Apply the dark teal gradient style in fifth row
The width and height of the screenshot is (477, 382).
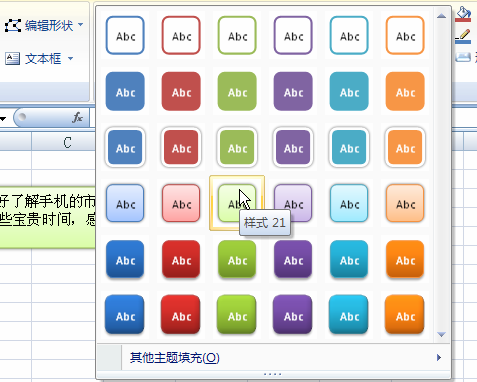349,259
